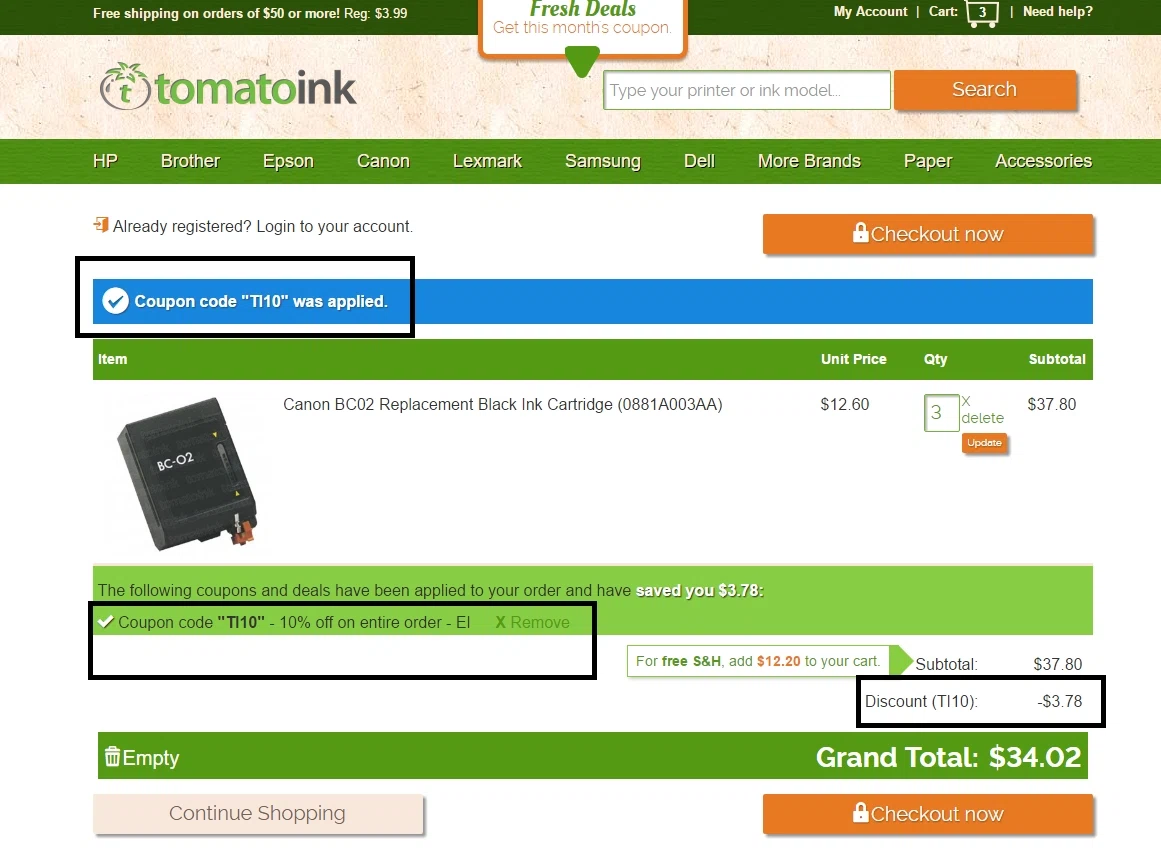Viewport: 1161px width, 851px height.
Task: Click the blue checkmark icon in coupon banner
Action: click(116, 301)
